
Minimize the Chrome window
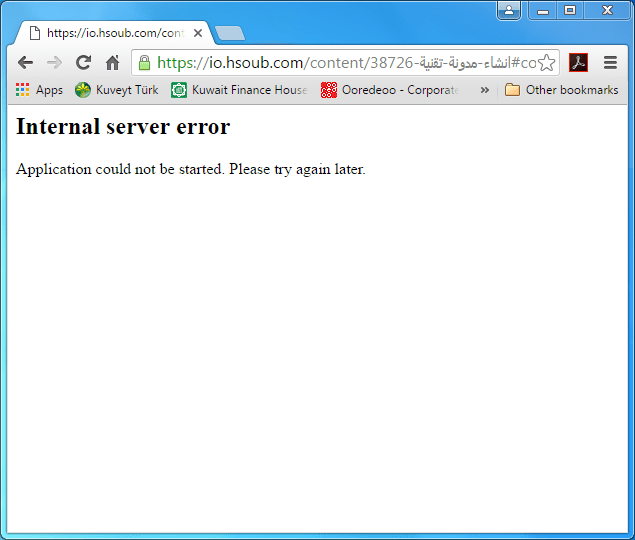(x=543, y=10)
